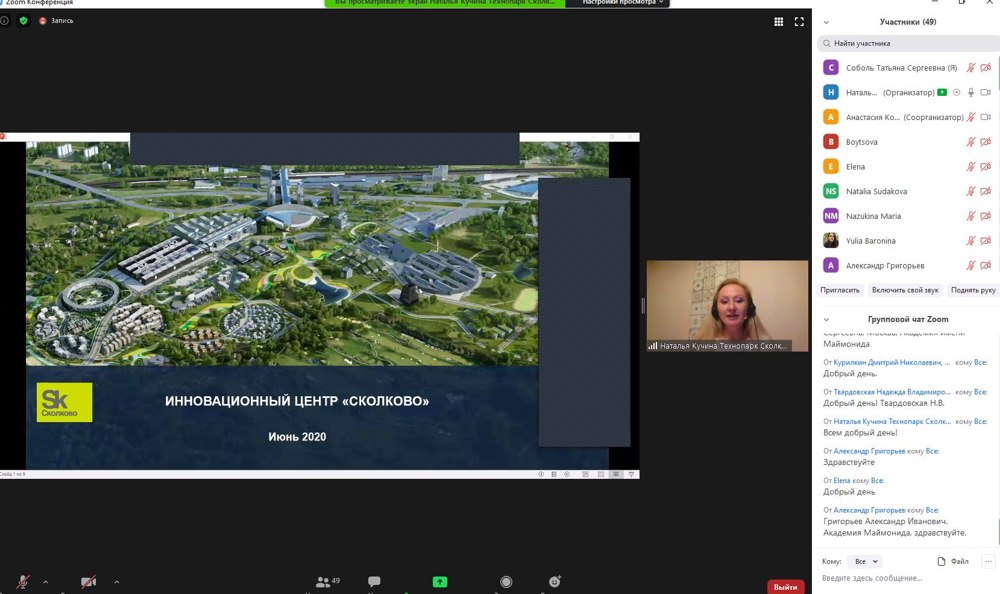The image size is (1000, 594).
Task: Click the camera-off icon for Александр Григорьев
Action: [x=985, y=265]
